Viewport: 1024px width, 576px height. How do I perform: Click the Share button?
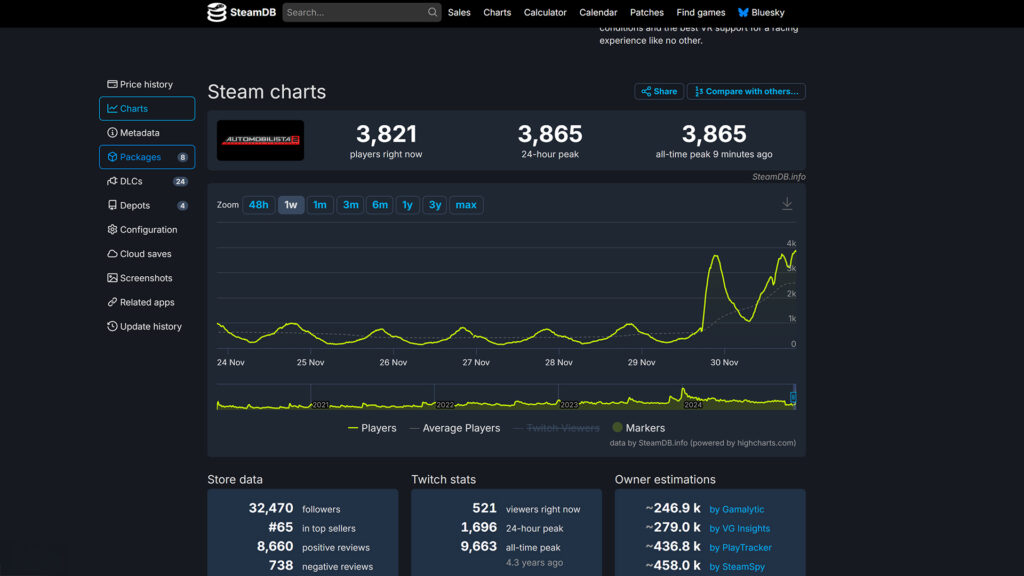point(659,92)
